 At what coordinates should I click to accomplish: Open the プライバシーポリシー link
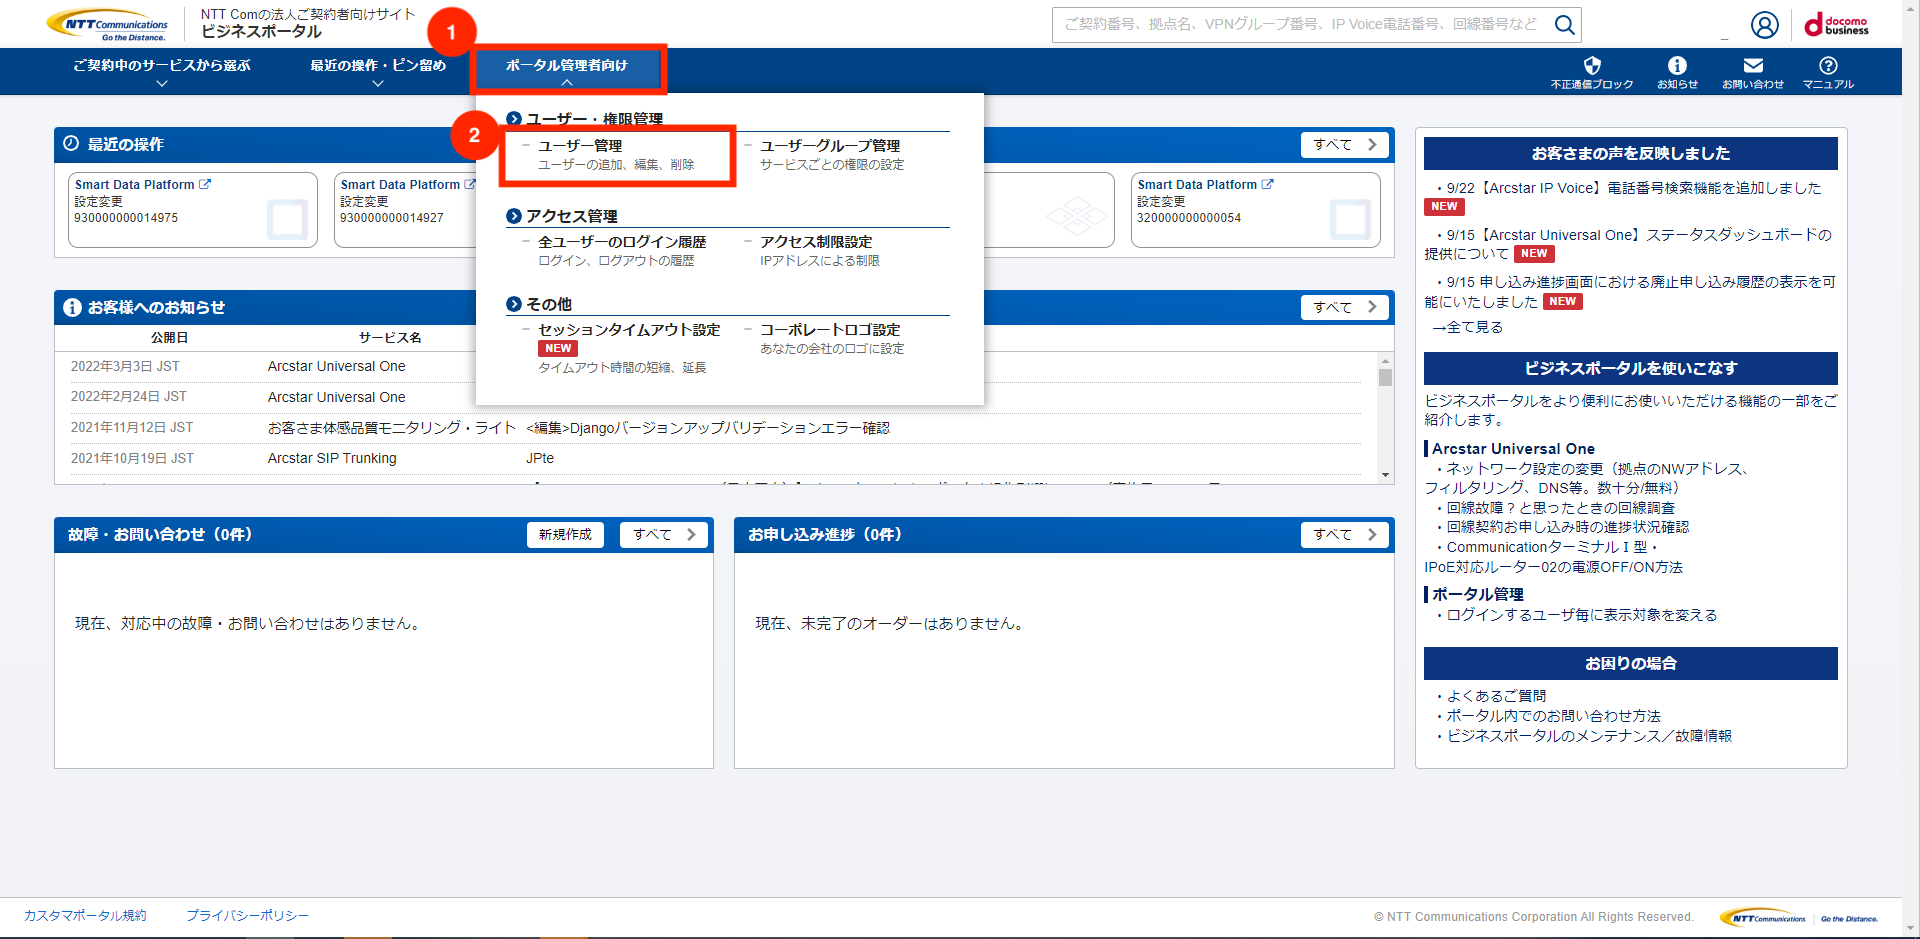[x=246, y=915]
